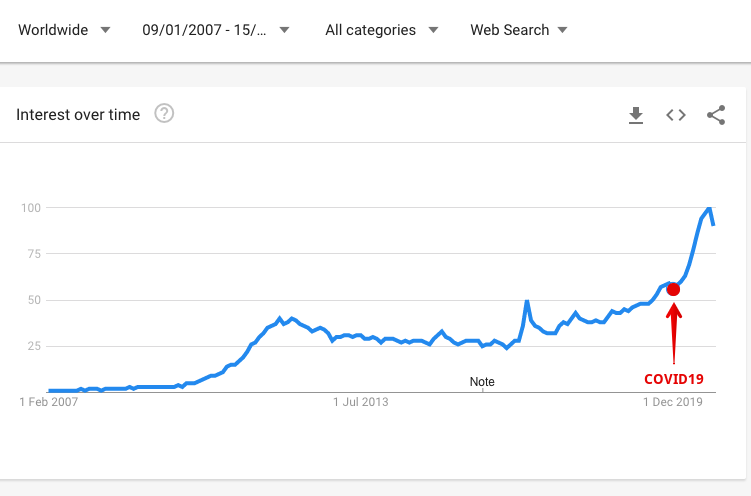Select the Worldwide filter label
This screenshot has width=751, height=496.
(x=53, y=30)
